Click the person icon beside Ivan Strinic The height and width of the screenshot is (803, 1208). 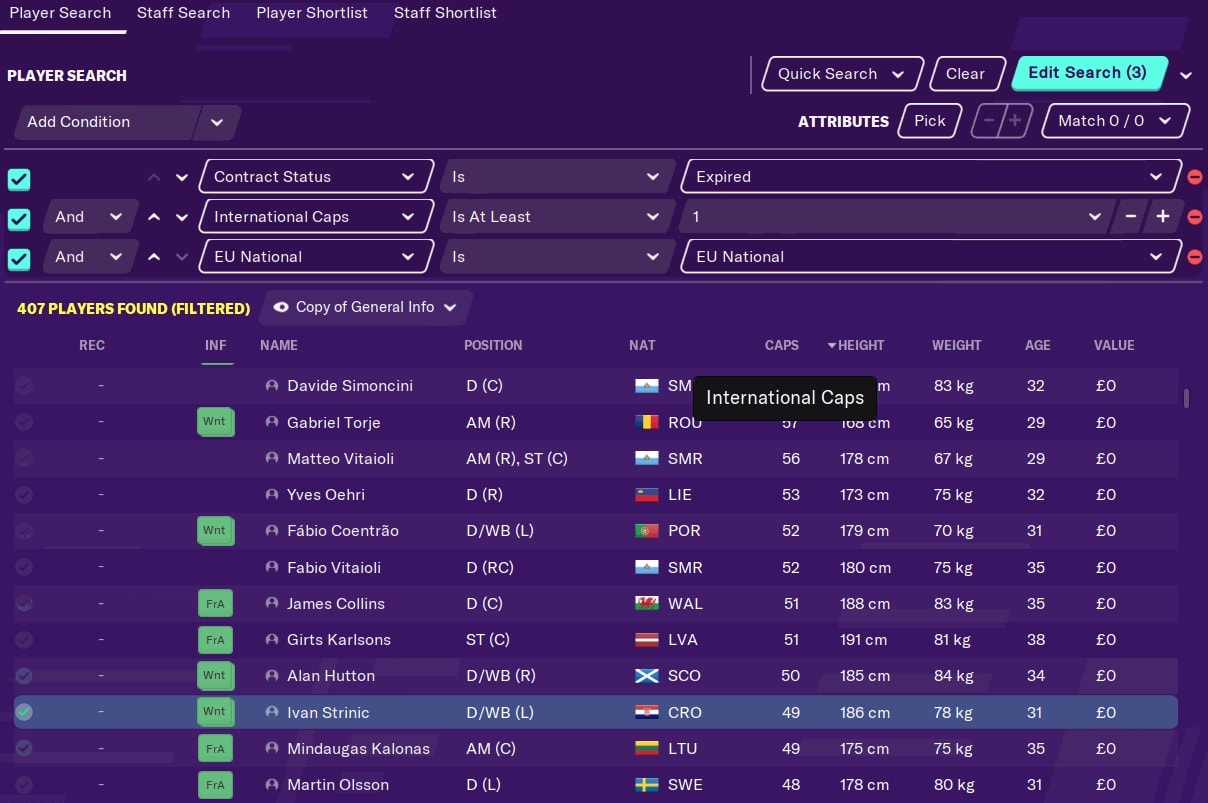click(x=272, y=713)
